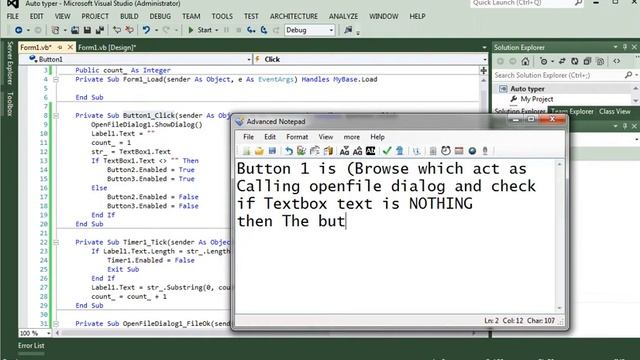Click the decrease font size icon in Advanced Notepad
Screen dimensions: 640x360
click(x=344, y=151)
